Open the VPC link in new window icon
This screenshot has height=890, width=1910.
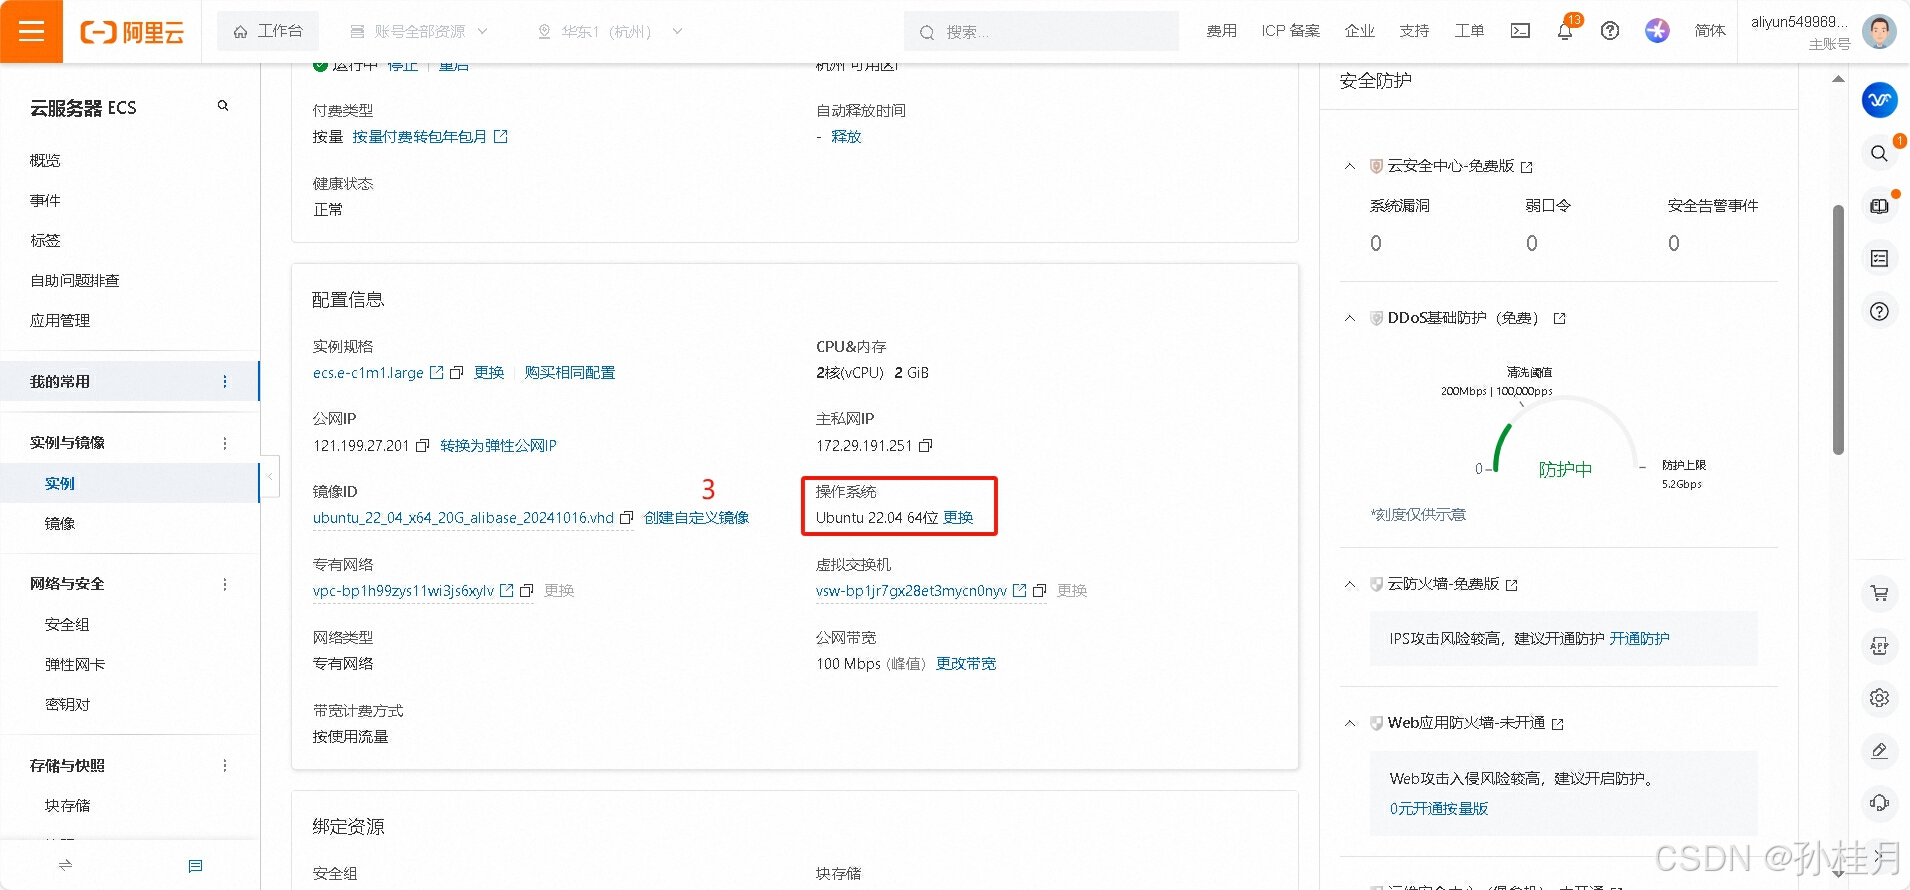[506, 590]
